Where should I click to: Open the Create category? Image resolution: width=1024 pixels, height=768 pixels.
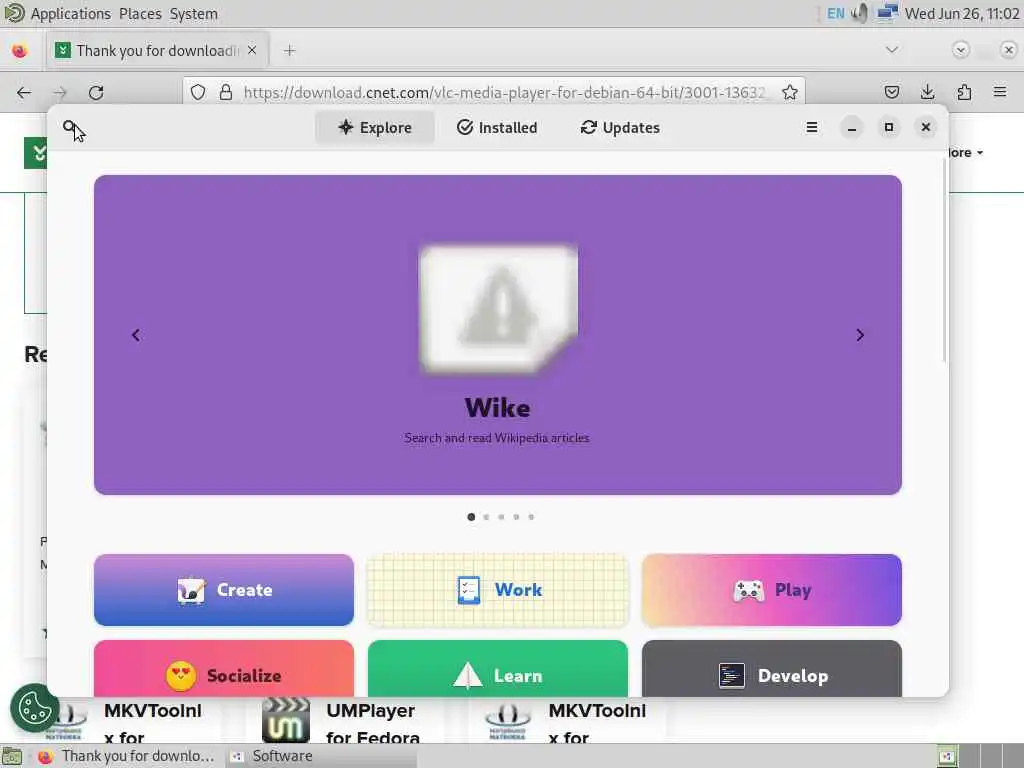(224, 590)
